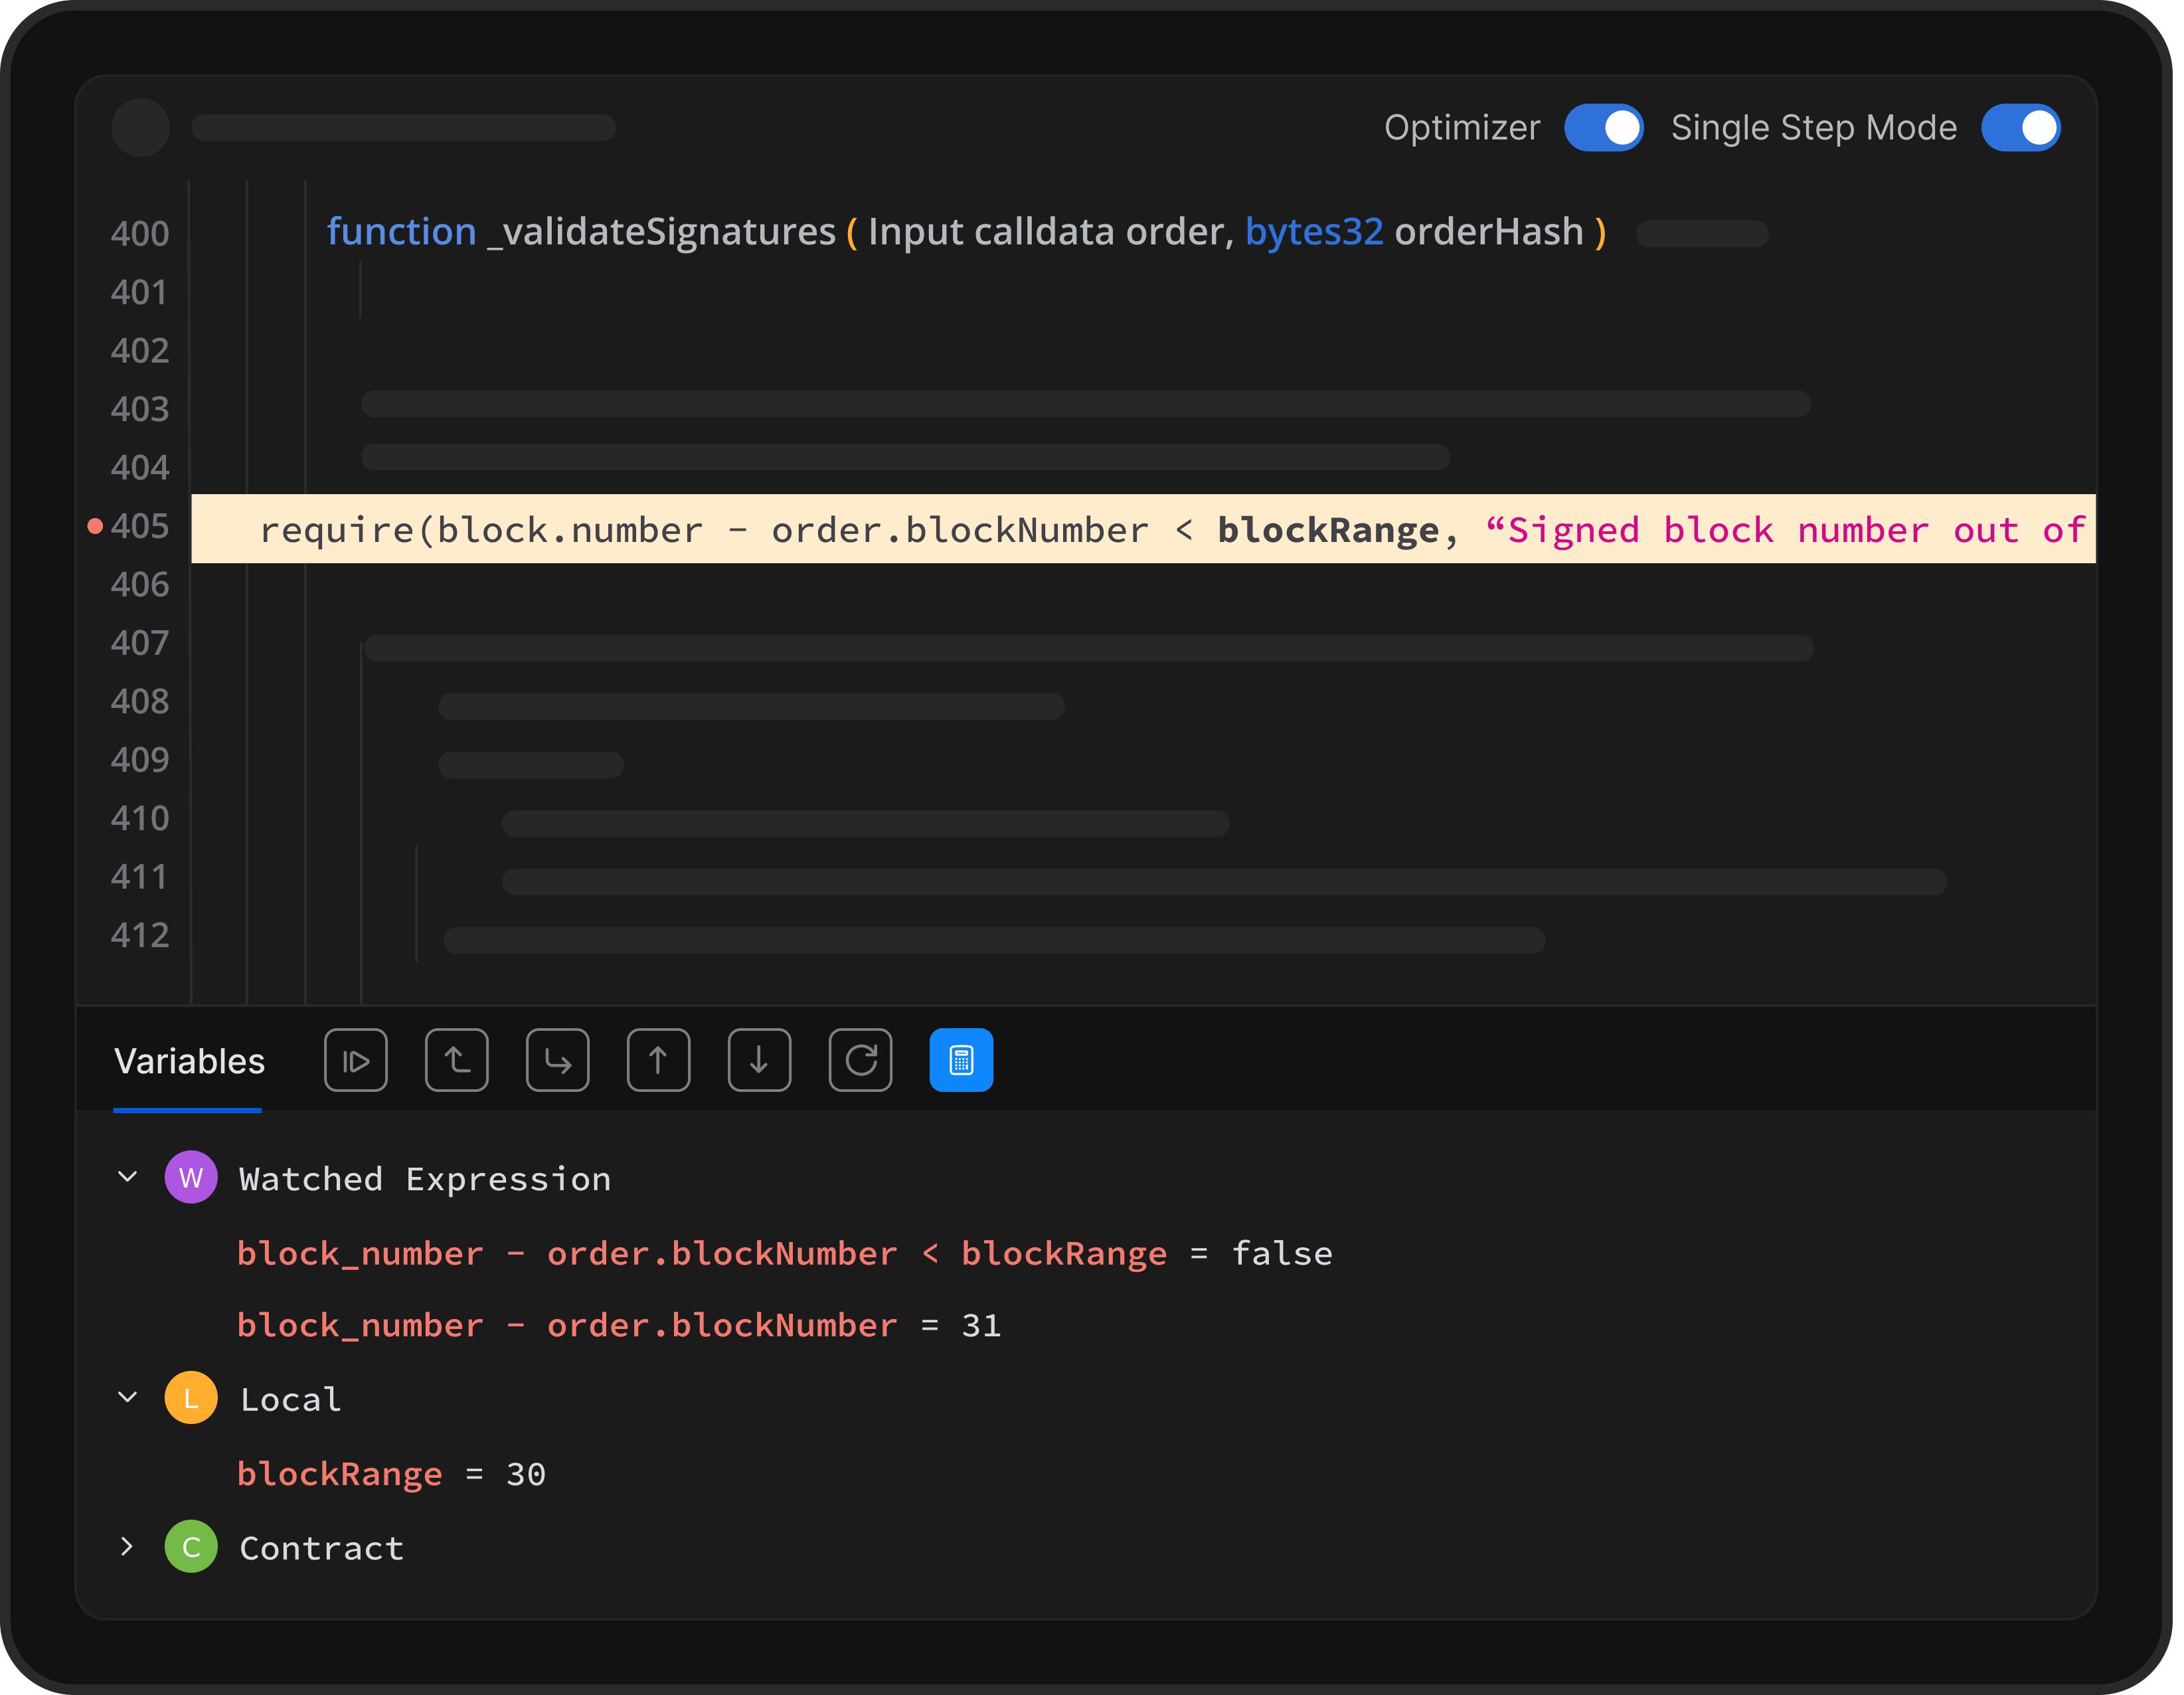The image size is (2184, 1695).
Task: Click the Contract heading
Action: (x=322, y=1549)
